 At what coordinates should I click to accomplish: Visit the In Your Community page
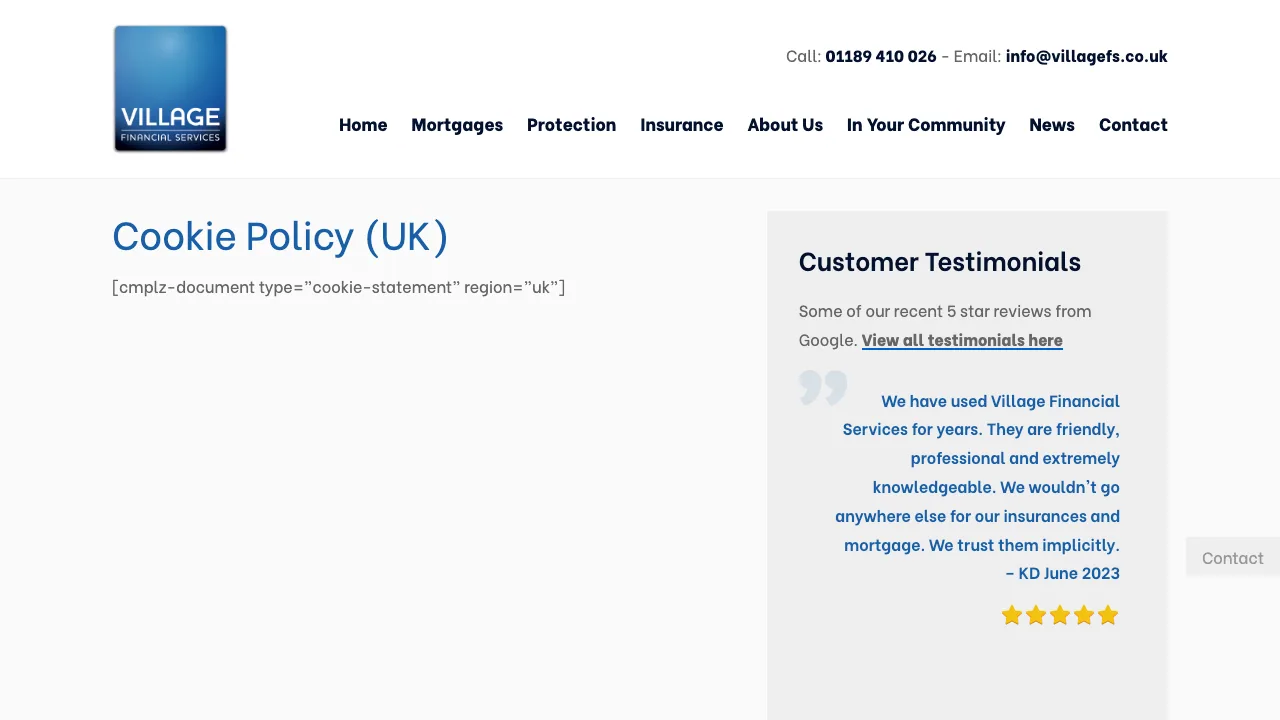tap(926, 124)
